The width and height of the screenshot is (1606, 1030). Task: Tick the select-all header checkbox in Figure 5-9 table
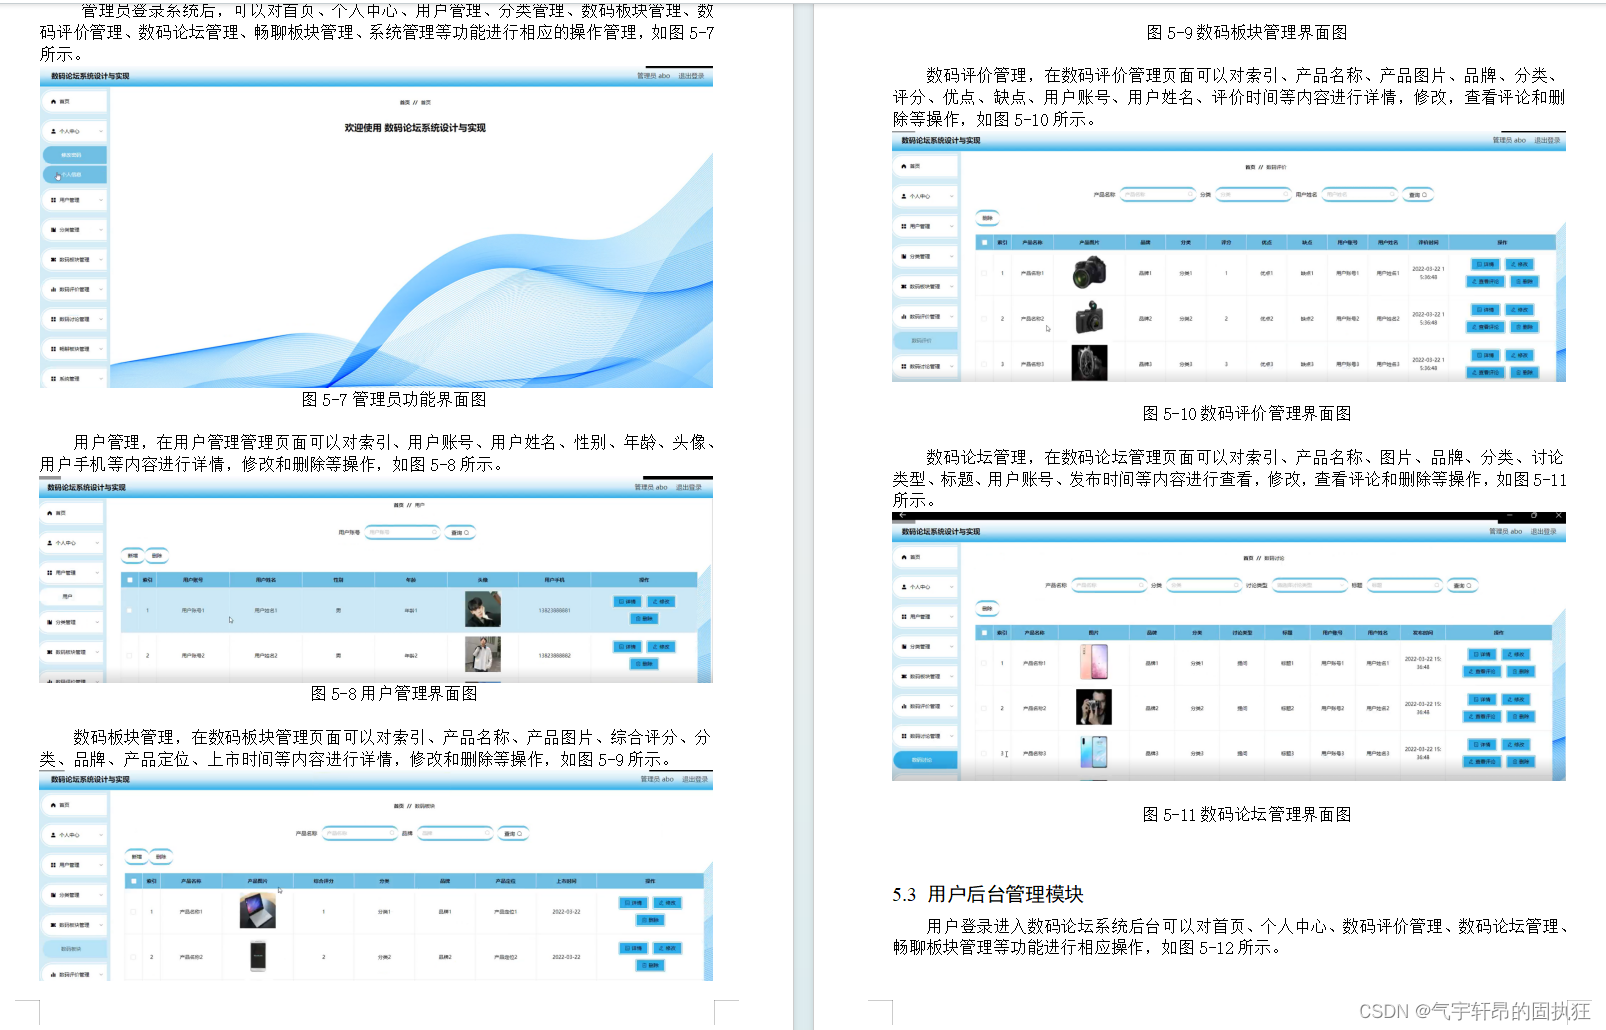tap(133, 881)
